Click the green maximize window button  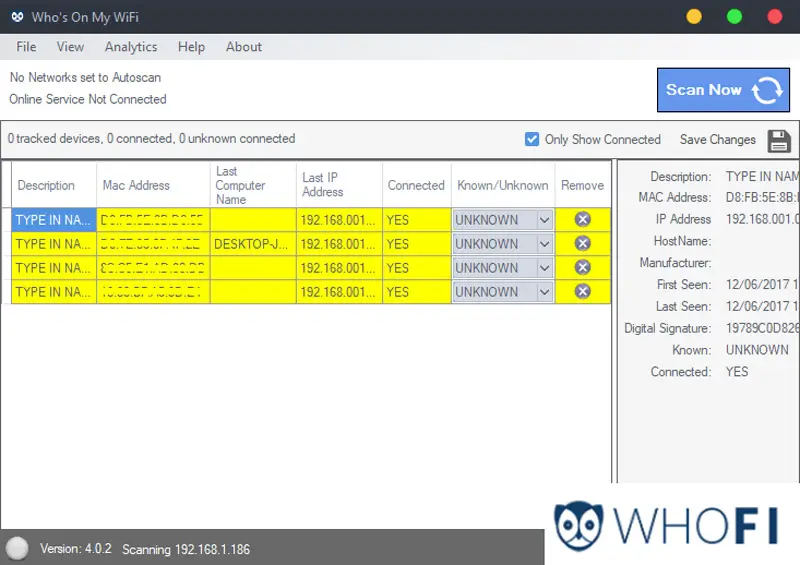pyautogui.click(x=734, y=17)
